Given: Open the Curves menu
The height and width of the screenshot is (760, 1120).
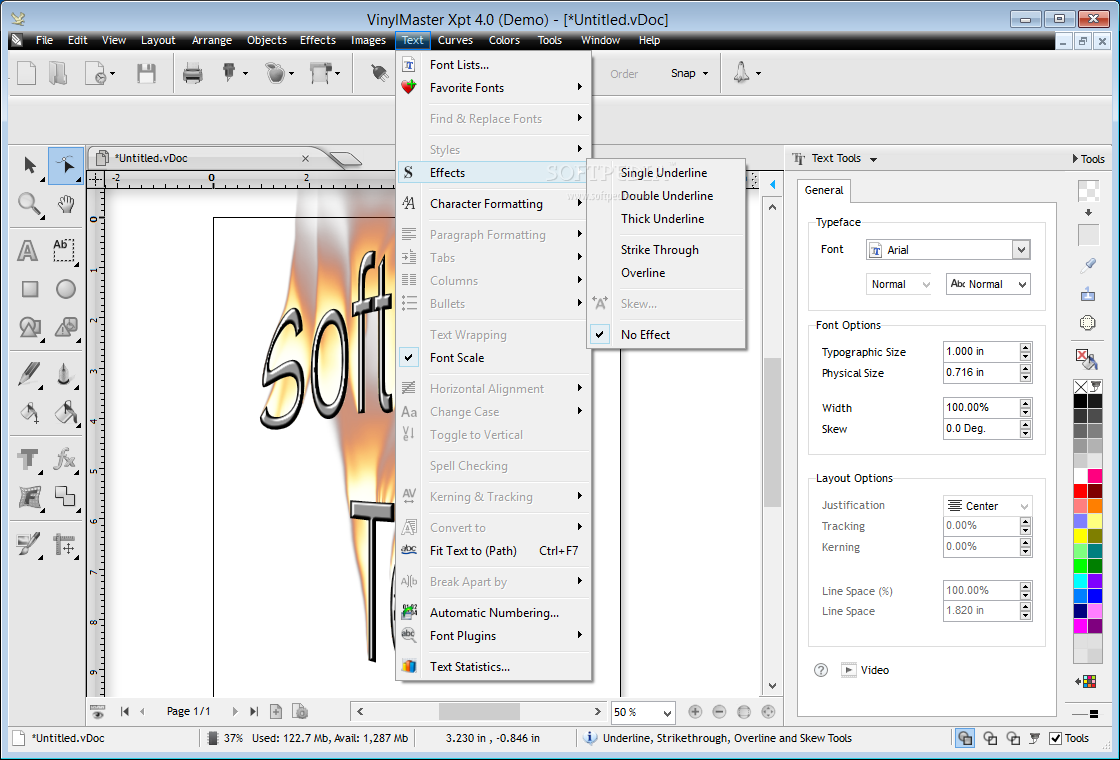Looking at the screenshot, I should [456, 40].
